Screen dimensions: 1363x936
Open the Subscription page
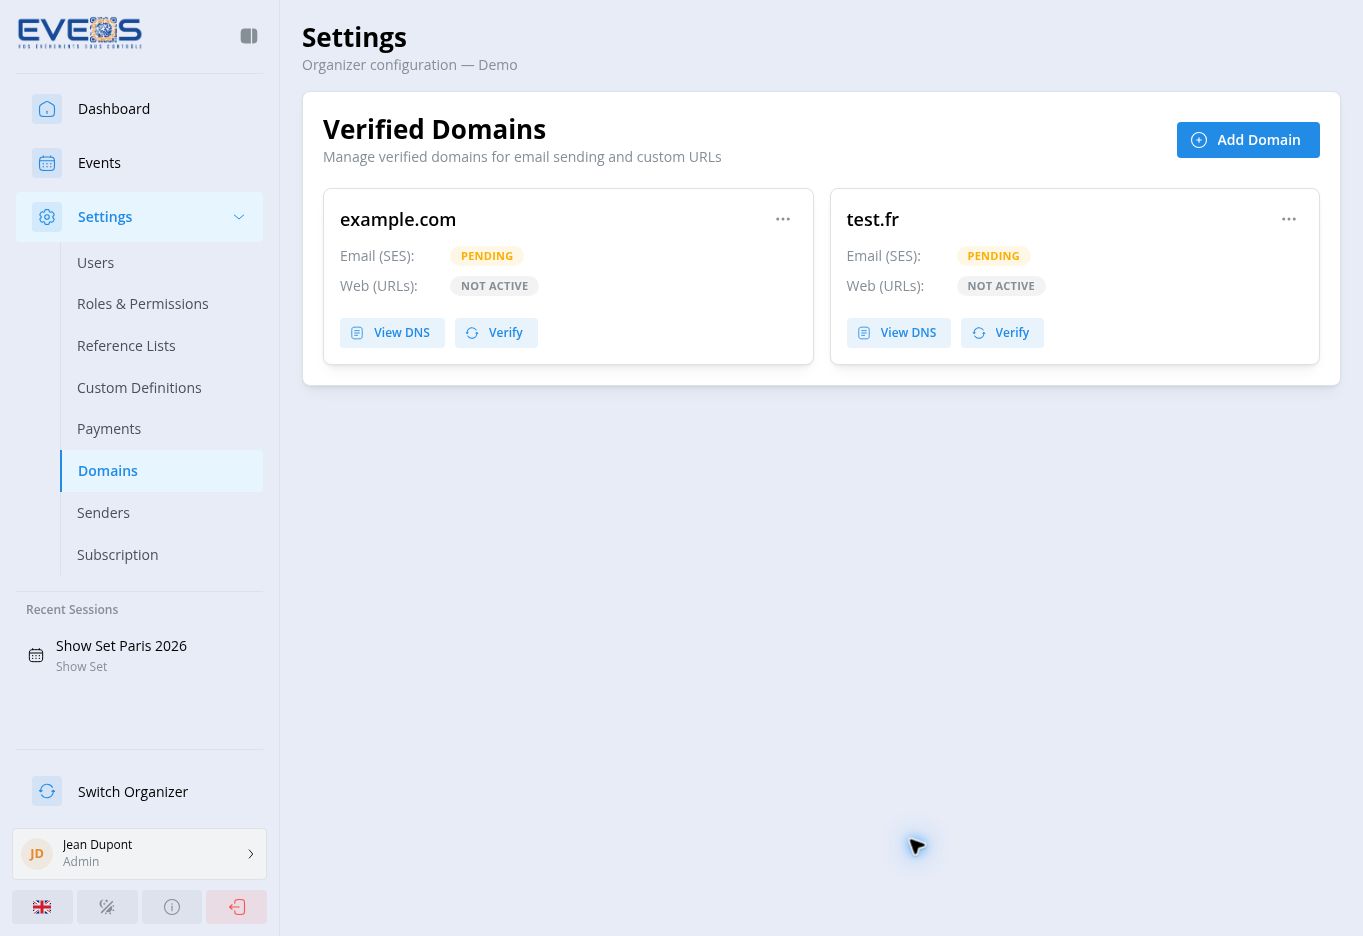click(162, 555)
